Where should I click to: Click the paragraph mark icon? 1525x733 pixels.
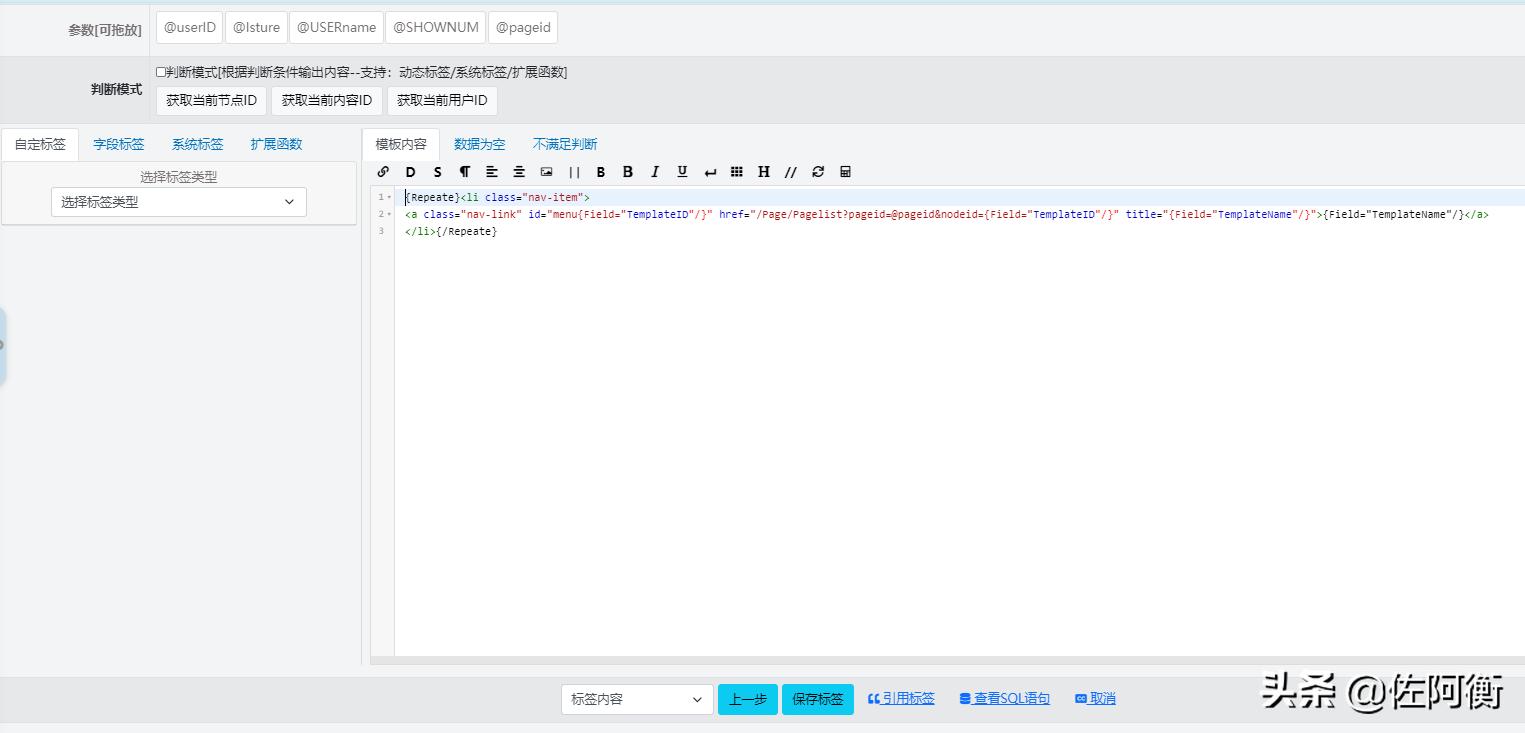[x=464, y=172]
